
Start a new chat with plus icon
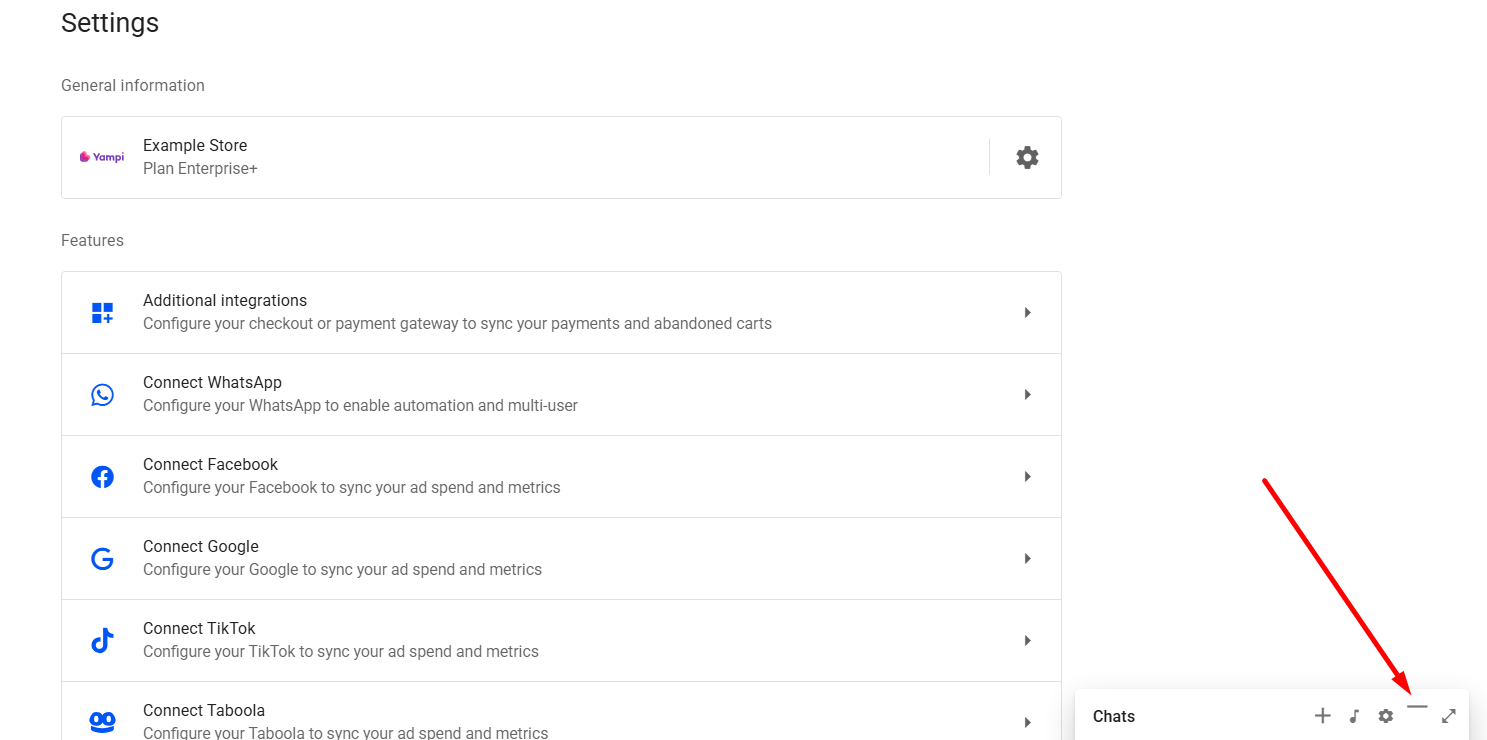pyautogui.click(x=1322, y=716)
